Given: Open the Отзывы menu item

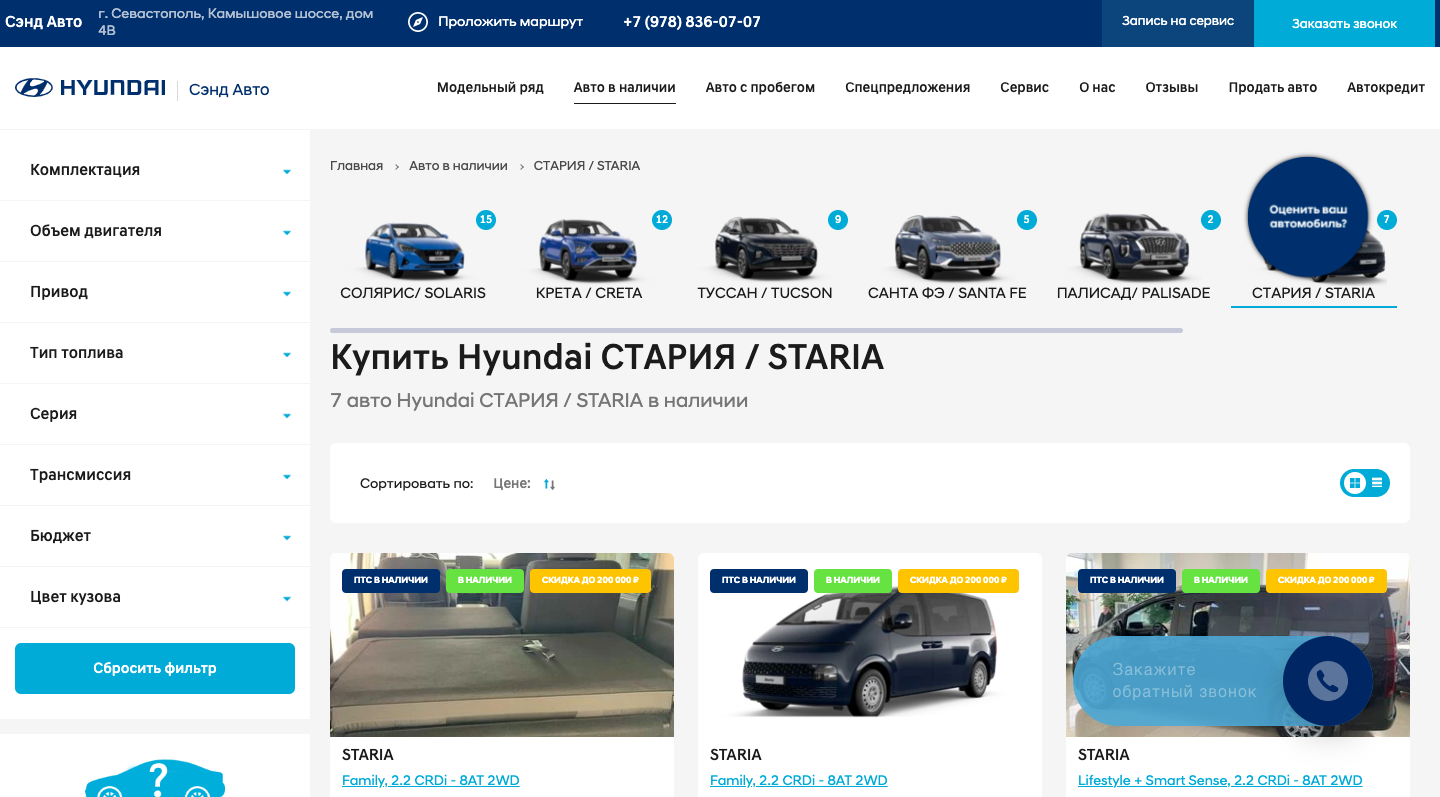Looking at the screenshot, I should coord(1172,88).
